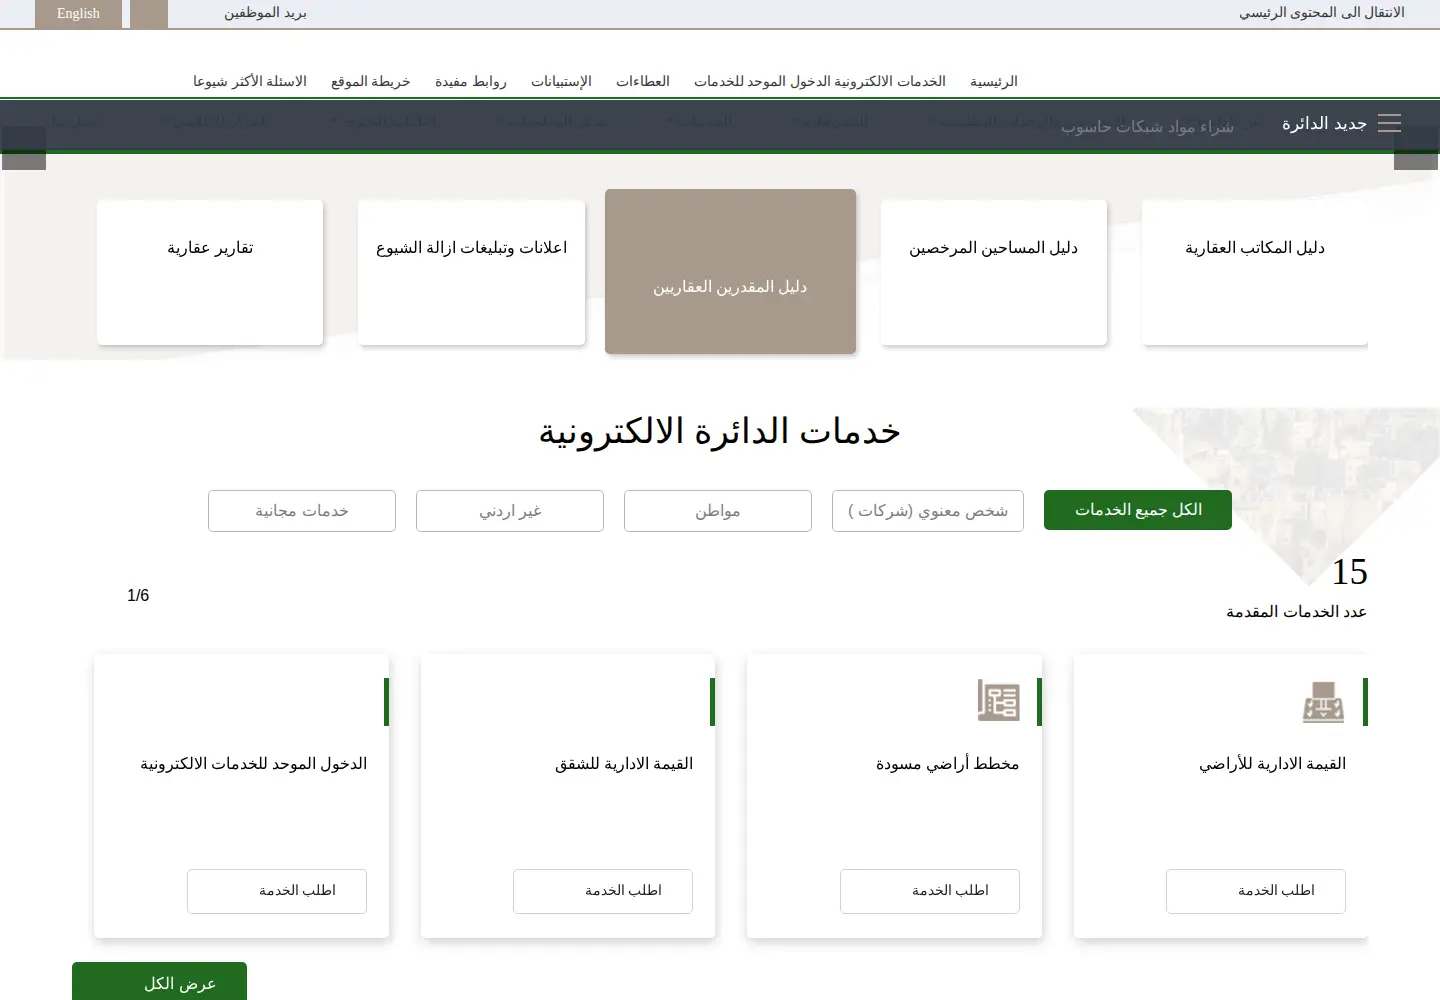
Task: Click the services count number 15
Action: tap(1349, 572)
